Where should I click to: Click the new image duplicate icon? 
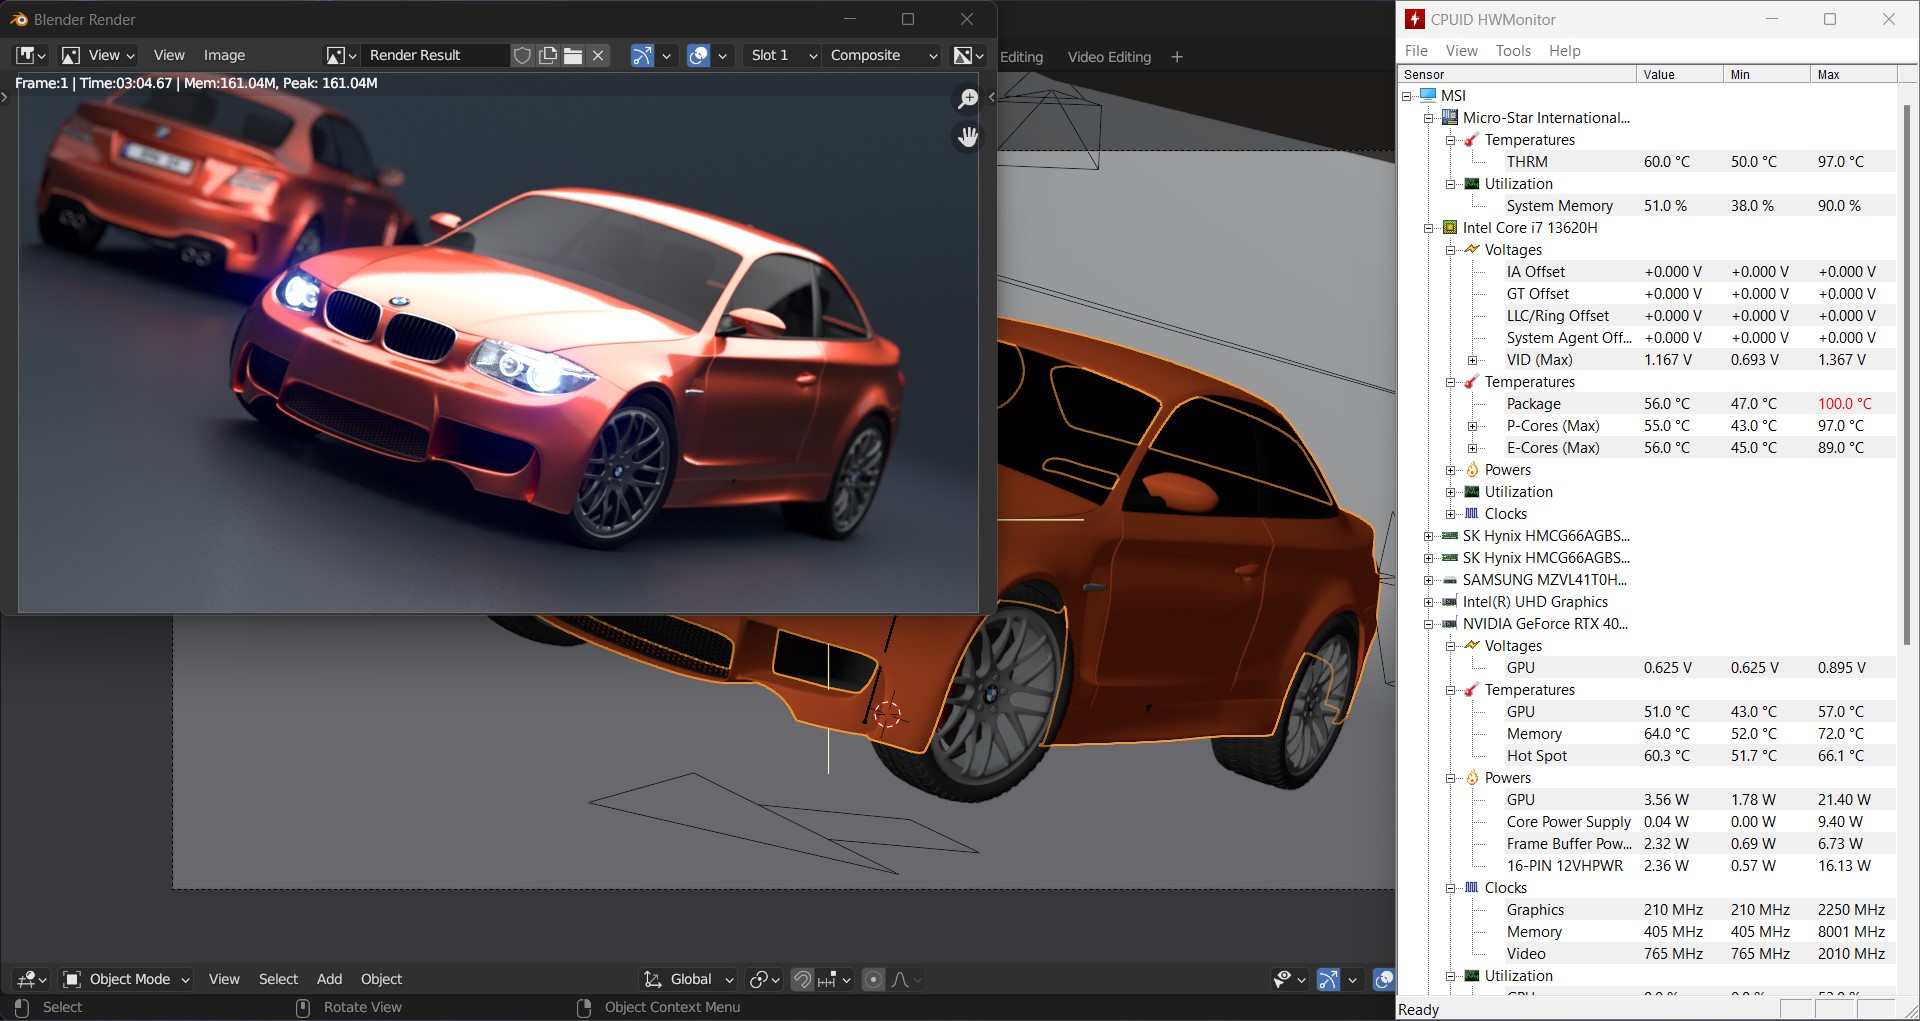coord(548,56)
